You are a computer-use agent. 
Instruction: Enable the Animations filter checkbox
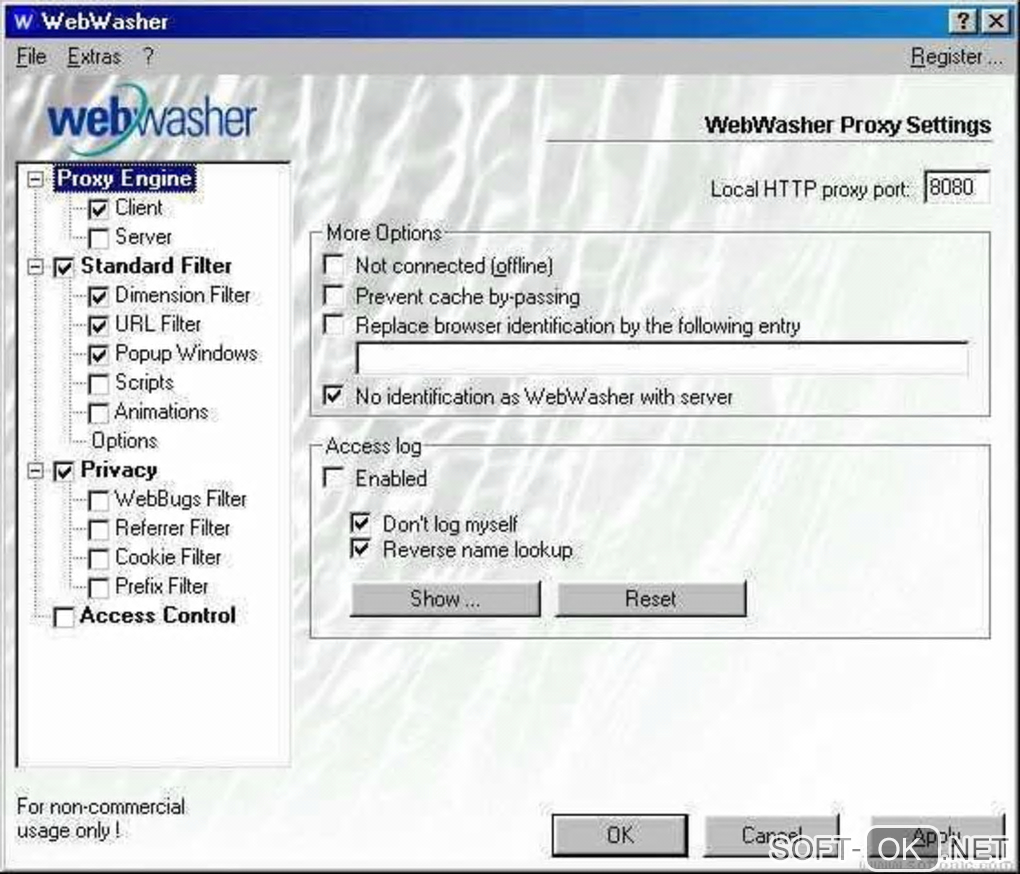98,414
